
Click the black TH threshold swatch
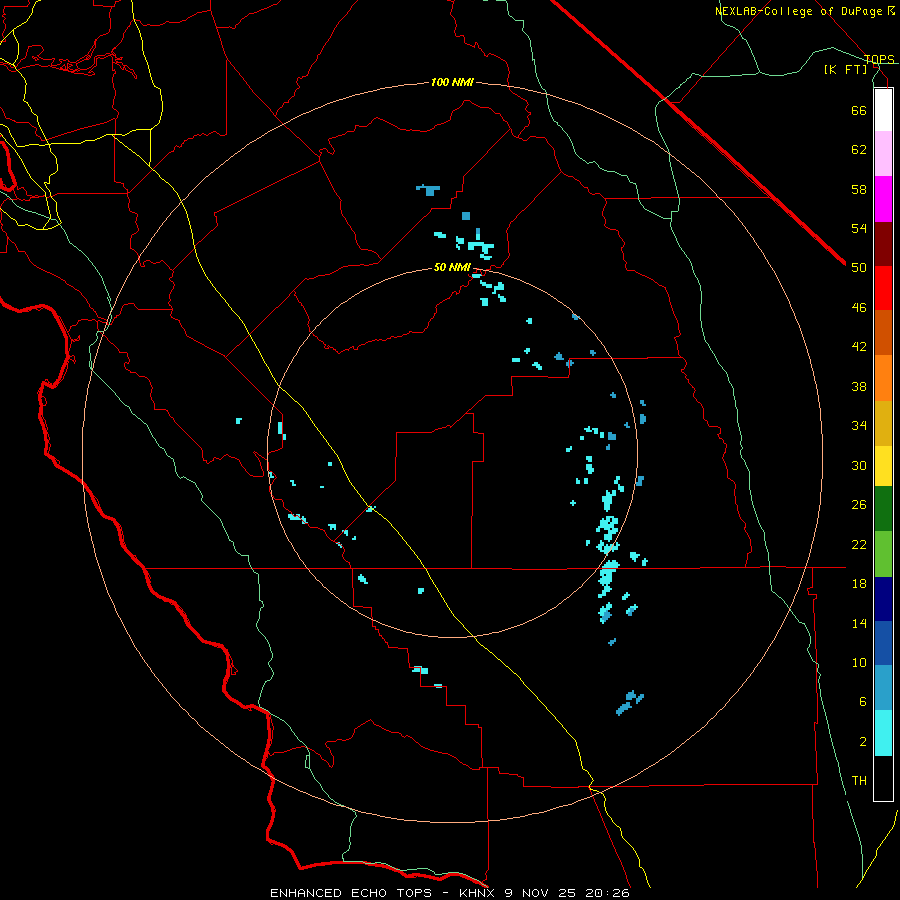(883, 778)
